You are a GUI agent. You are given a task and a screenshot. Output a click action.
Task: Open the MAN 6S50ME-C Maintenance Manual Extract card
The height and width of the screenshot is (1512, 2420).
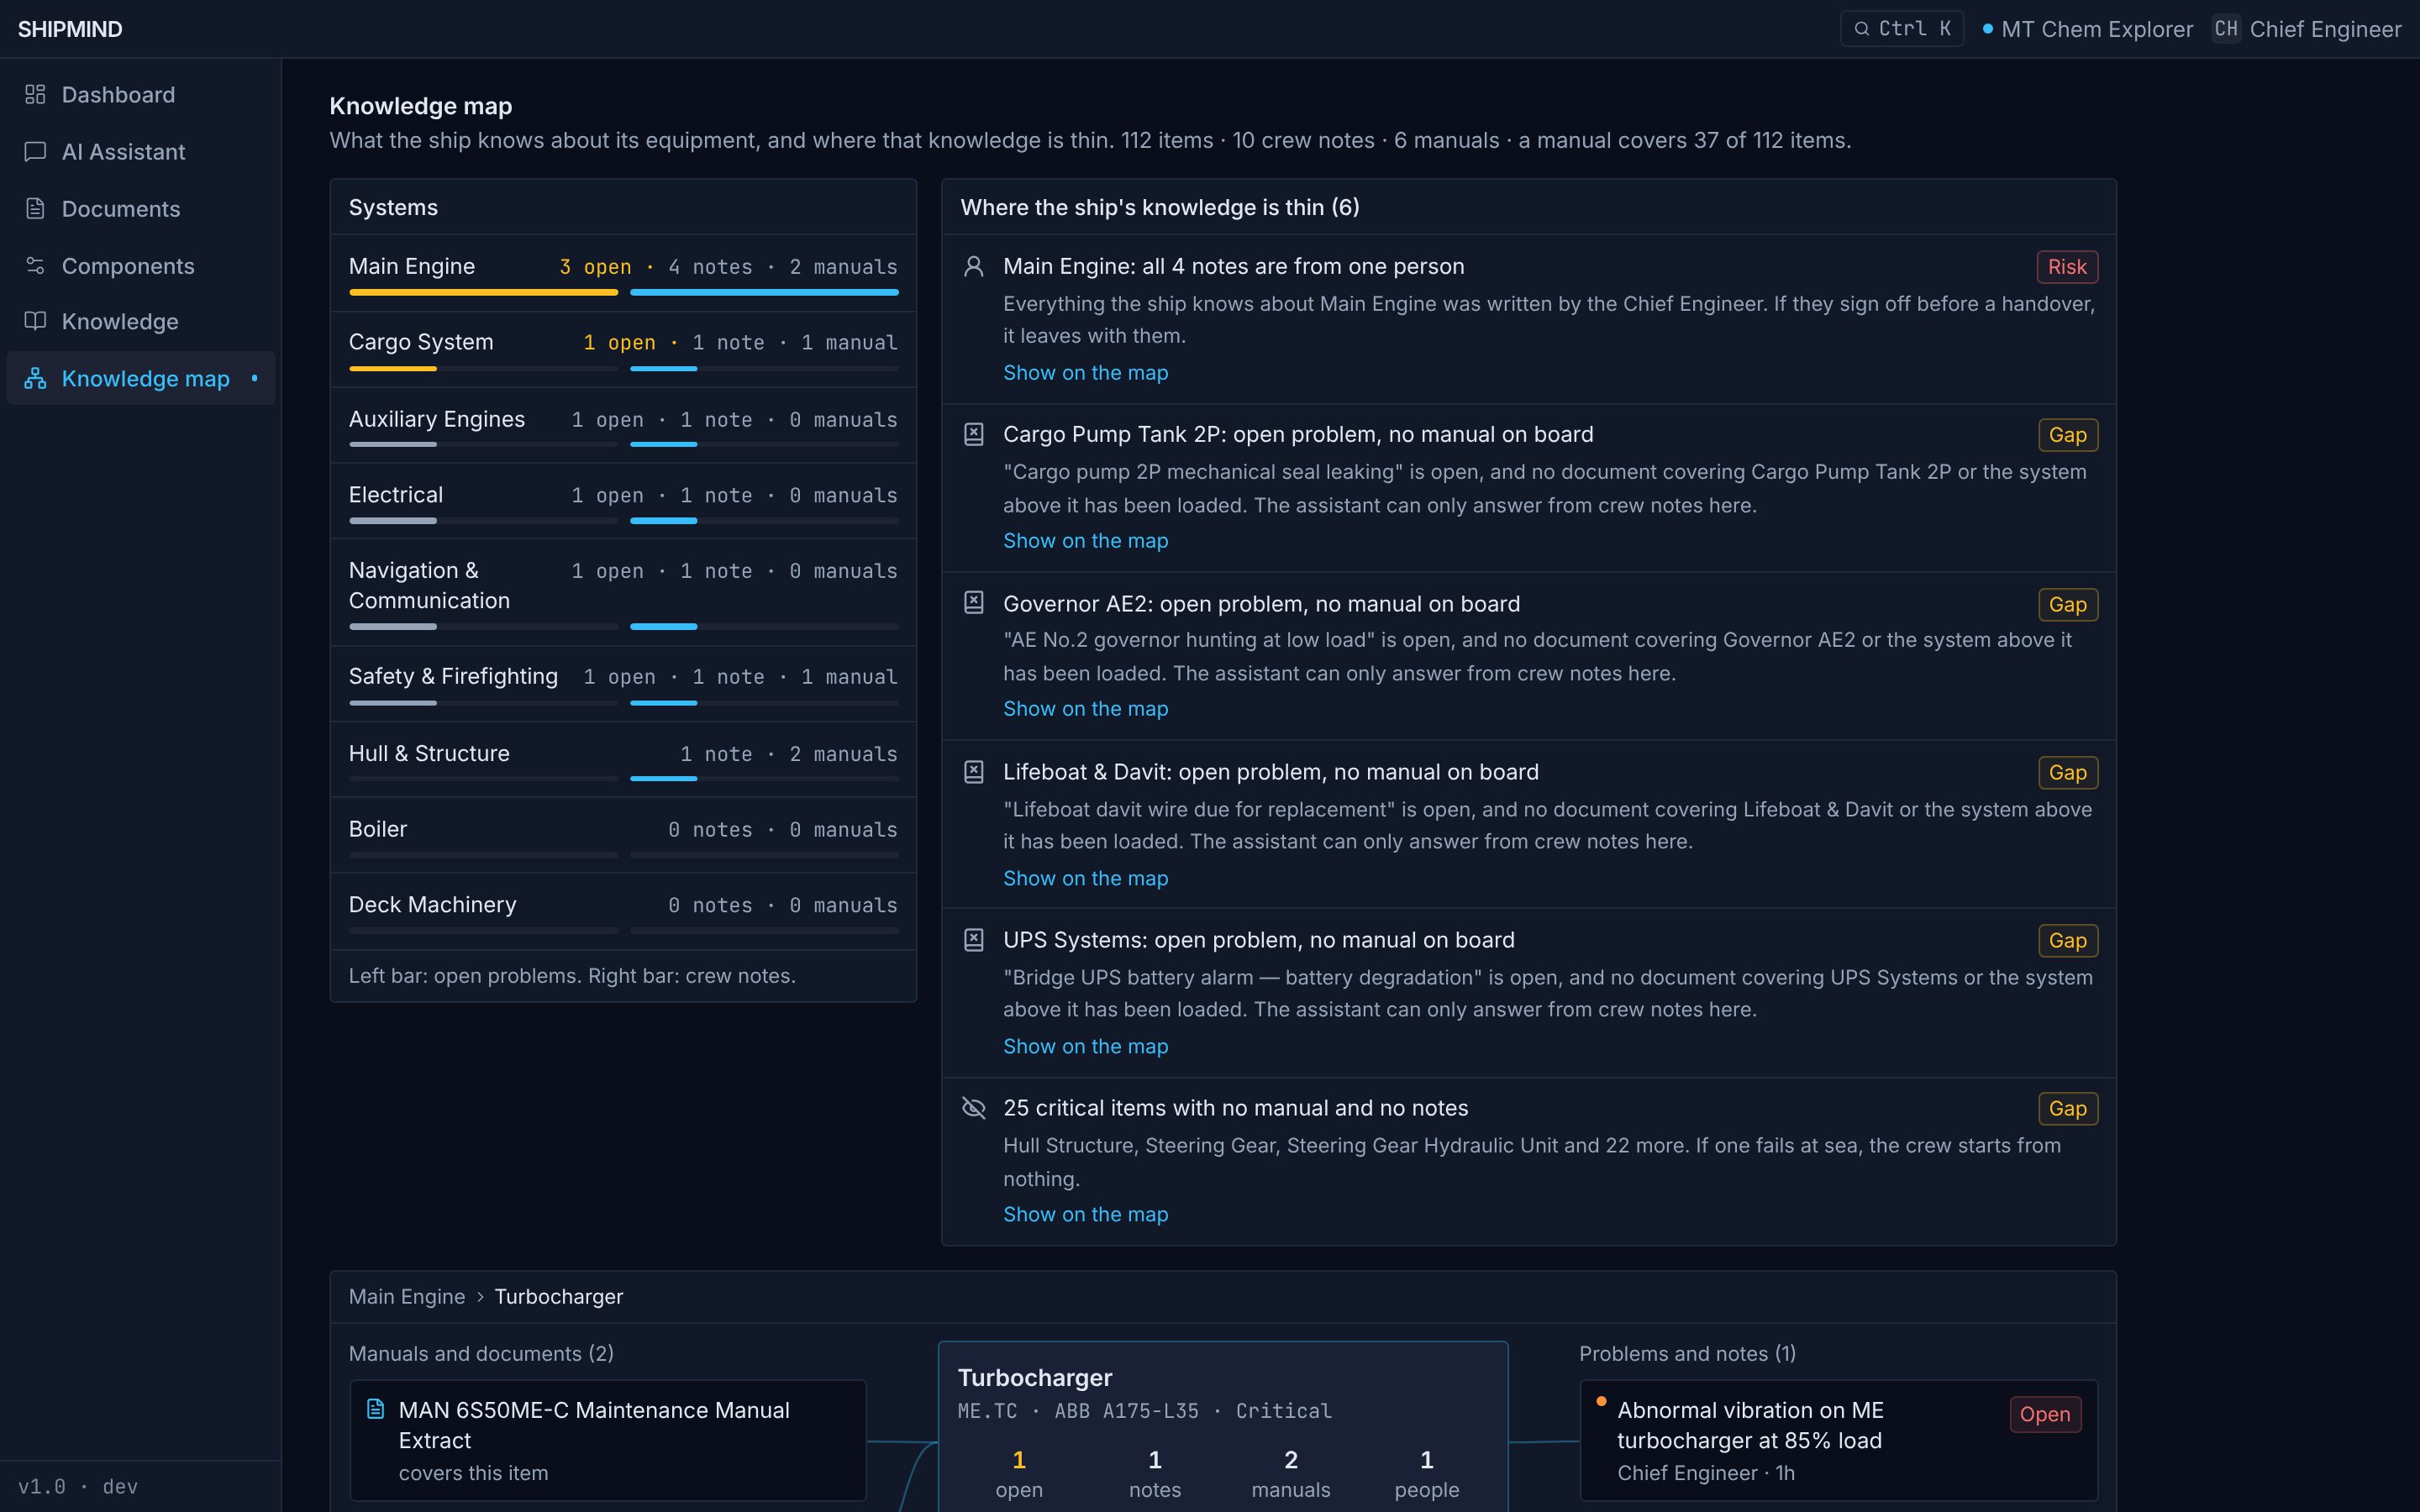click(x=608, y=1440)
